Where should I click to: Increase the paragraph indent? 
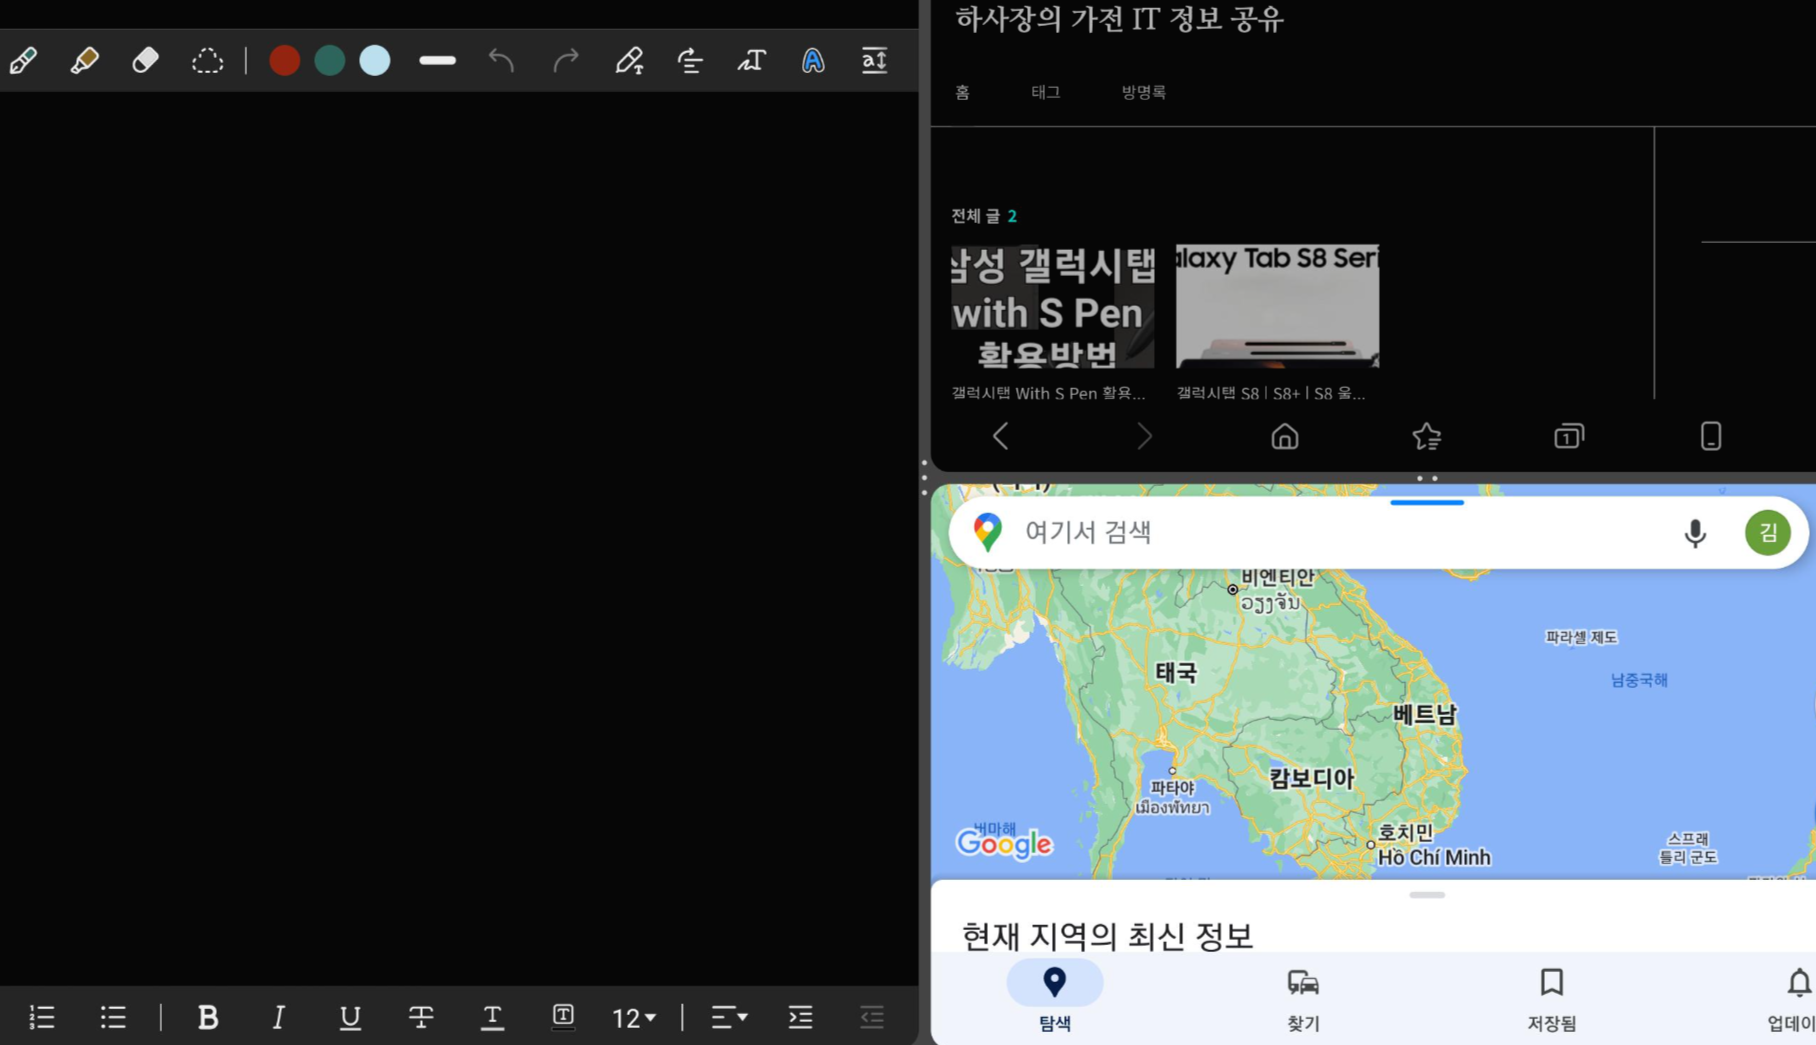(801, 1017)
